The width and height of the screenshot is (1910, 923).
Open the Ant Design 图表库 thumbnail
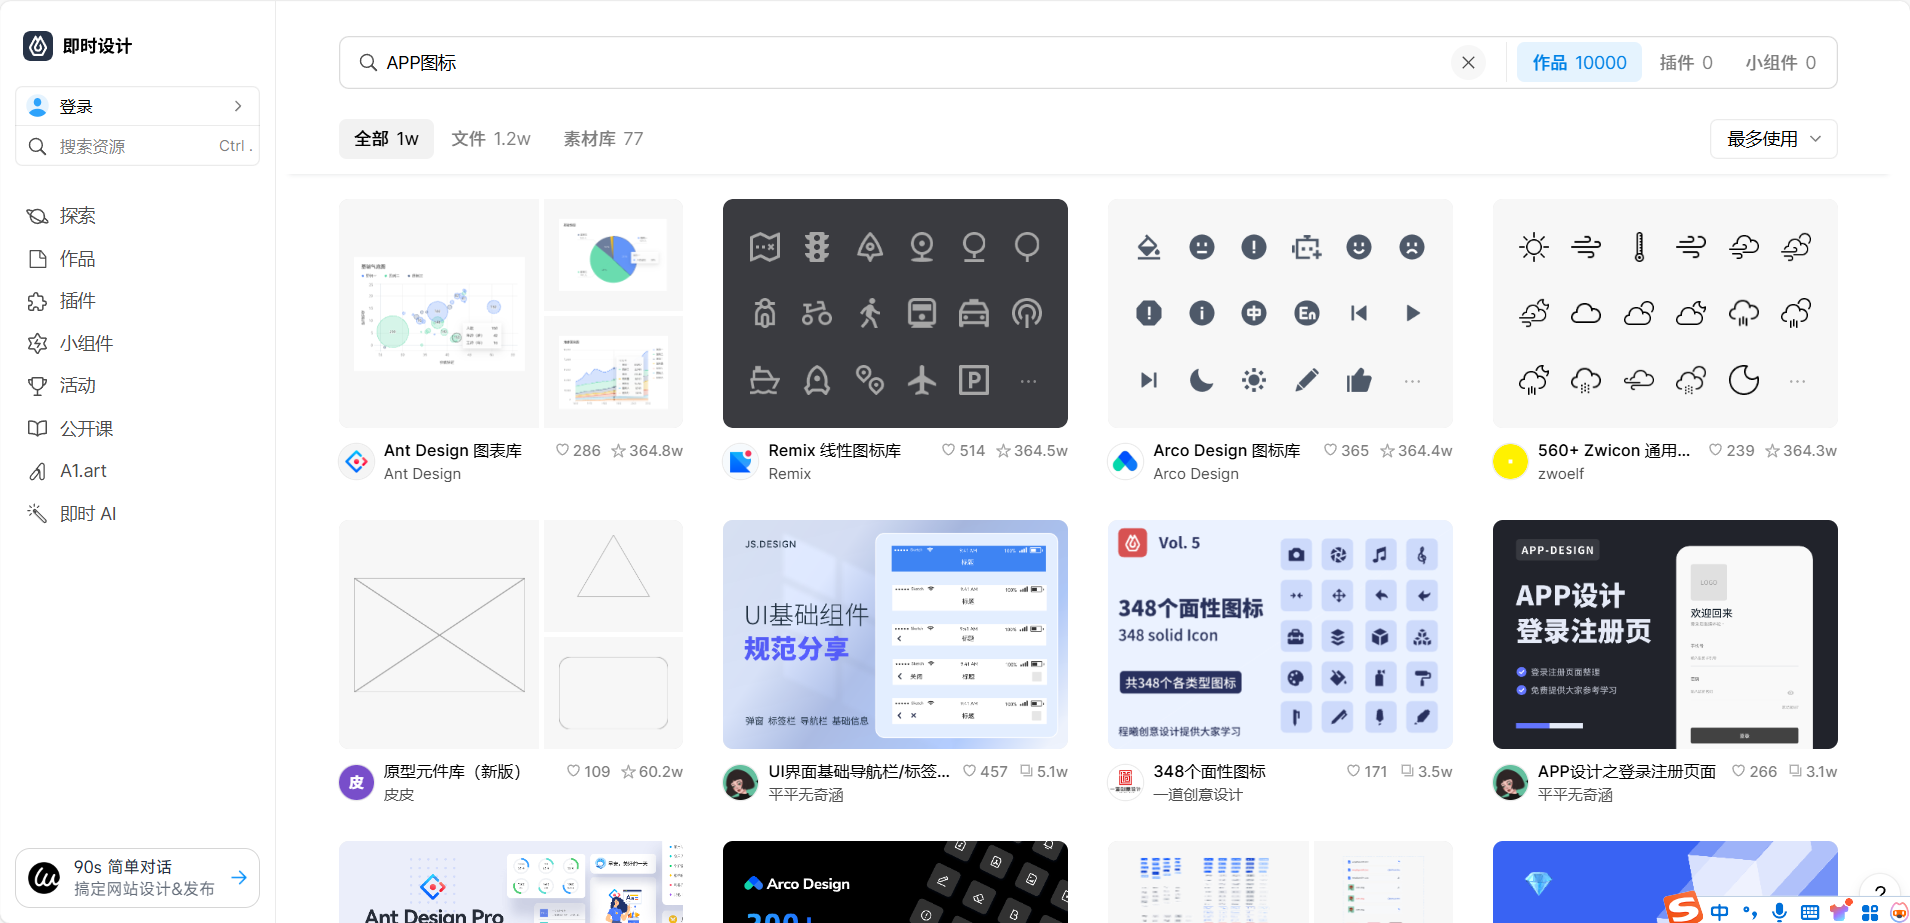[511, 313]
